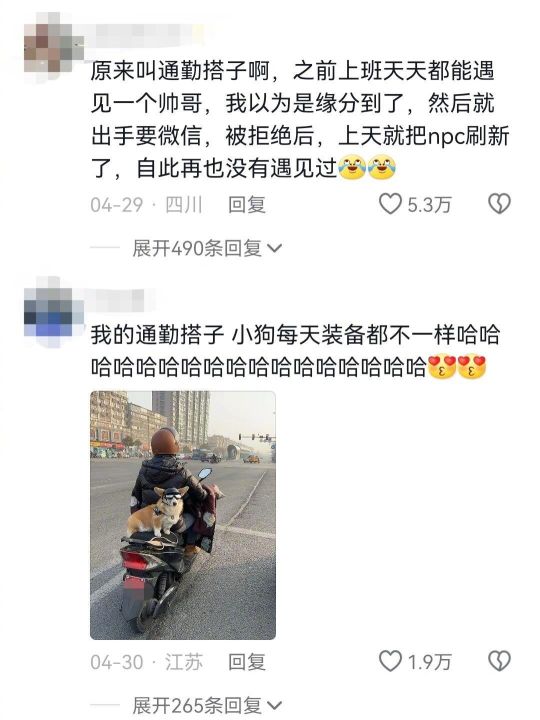
Task: Tap the 04-29 · 四川 timestamp
Action: point(146,205)
